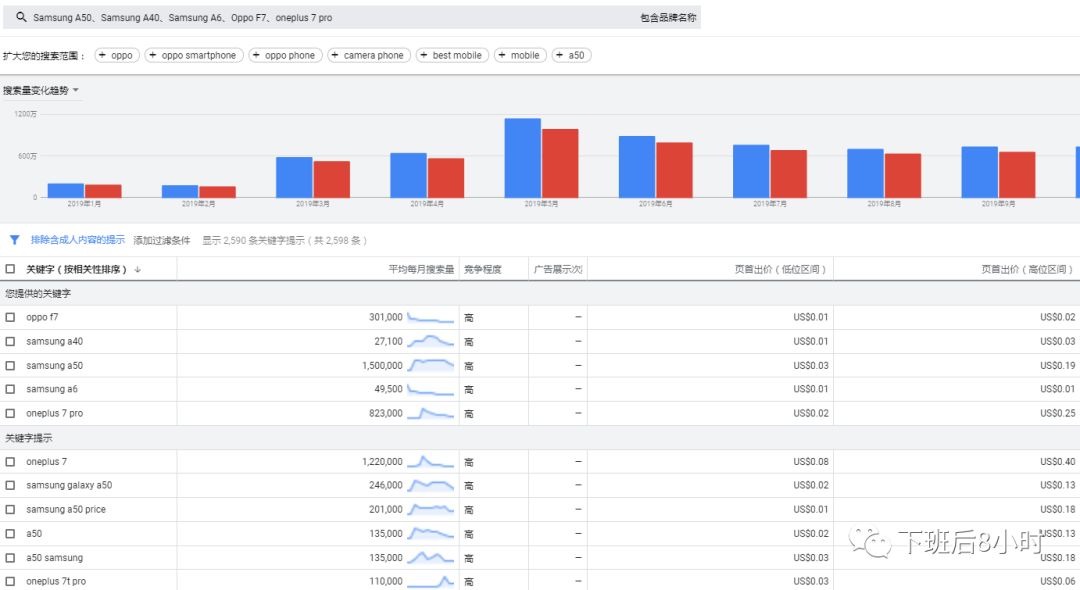Open the samsung galaxy a50 trend sparkline

pos(430,485)
